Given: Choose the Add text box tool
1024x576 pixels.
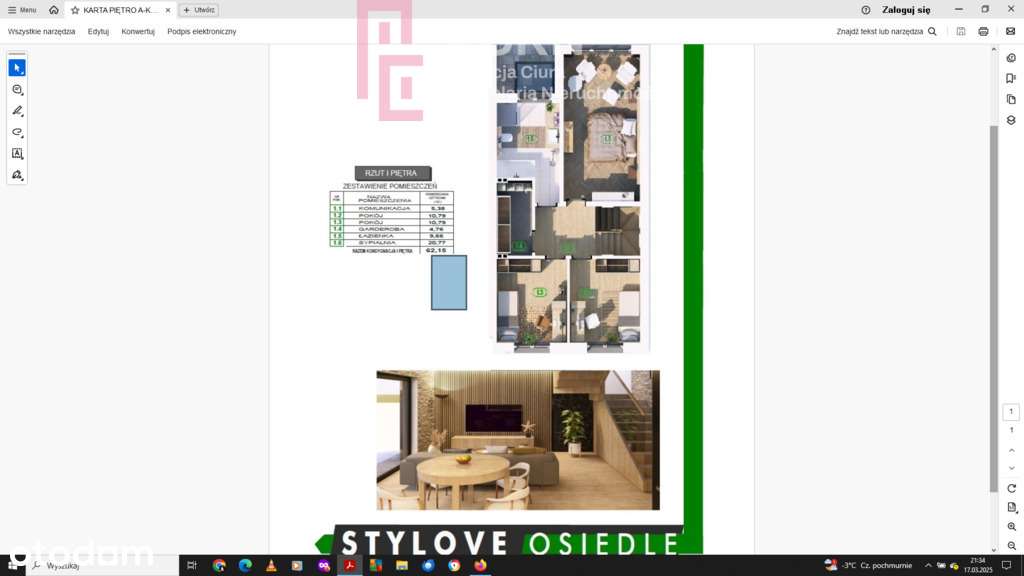Looking at the screenshot, I should coord(17,154).
